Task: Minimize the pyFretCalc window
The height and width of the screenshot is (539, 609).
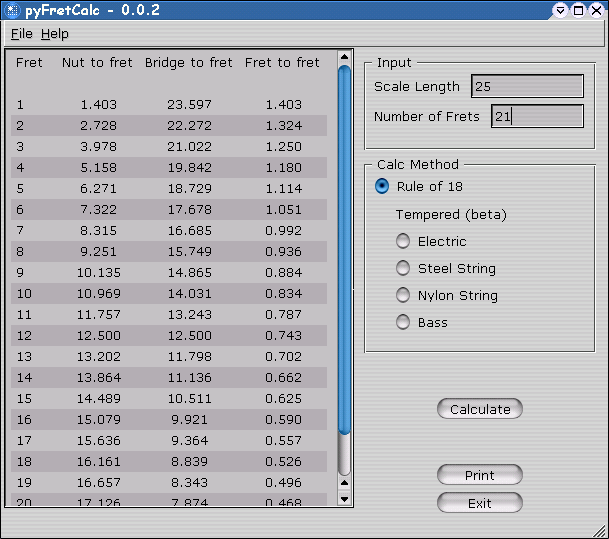Action: pos(562,10)
